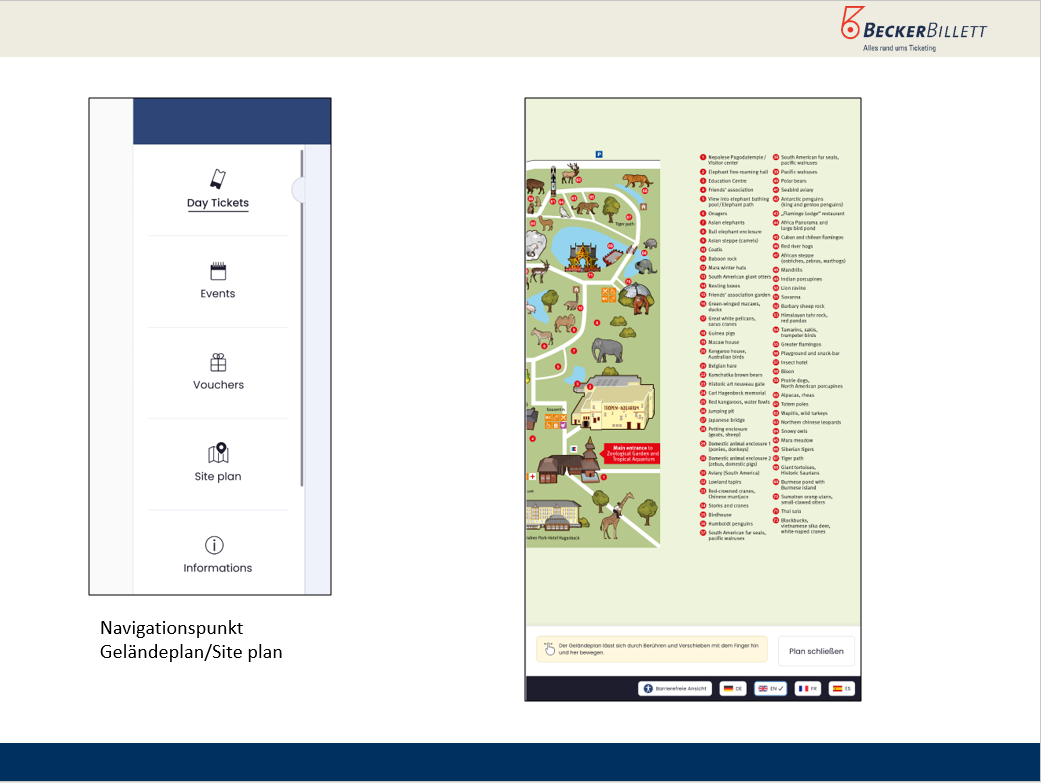Click the BeckerBillett logo
The height and width of the screenshot is (783, 1041).
[913, 27]
